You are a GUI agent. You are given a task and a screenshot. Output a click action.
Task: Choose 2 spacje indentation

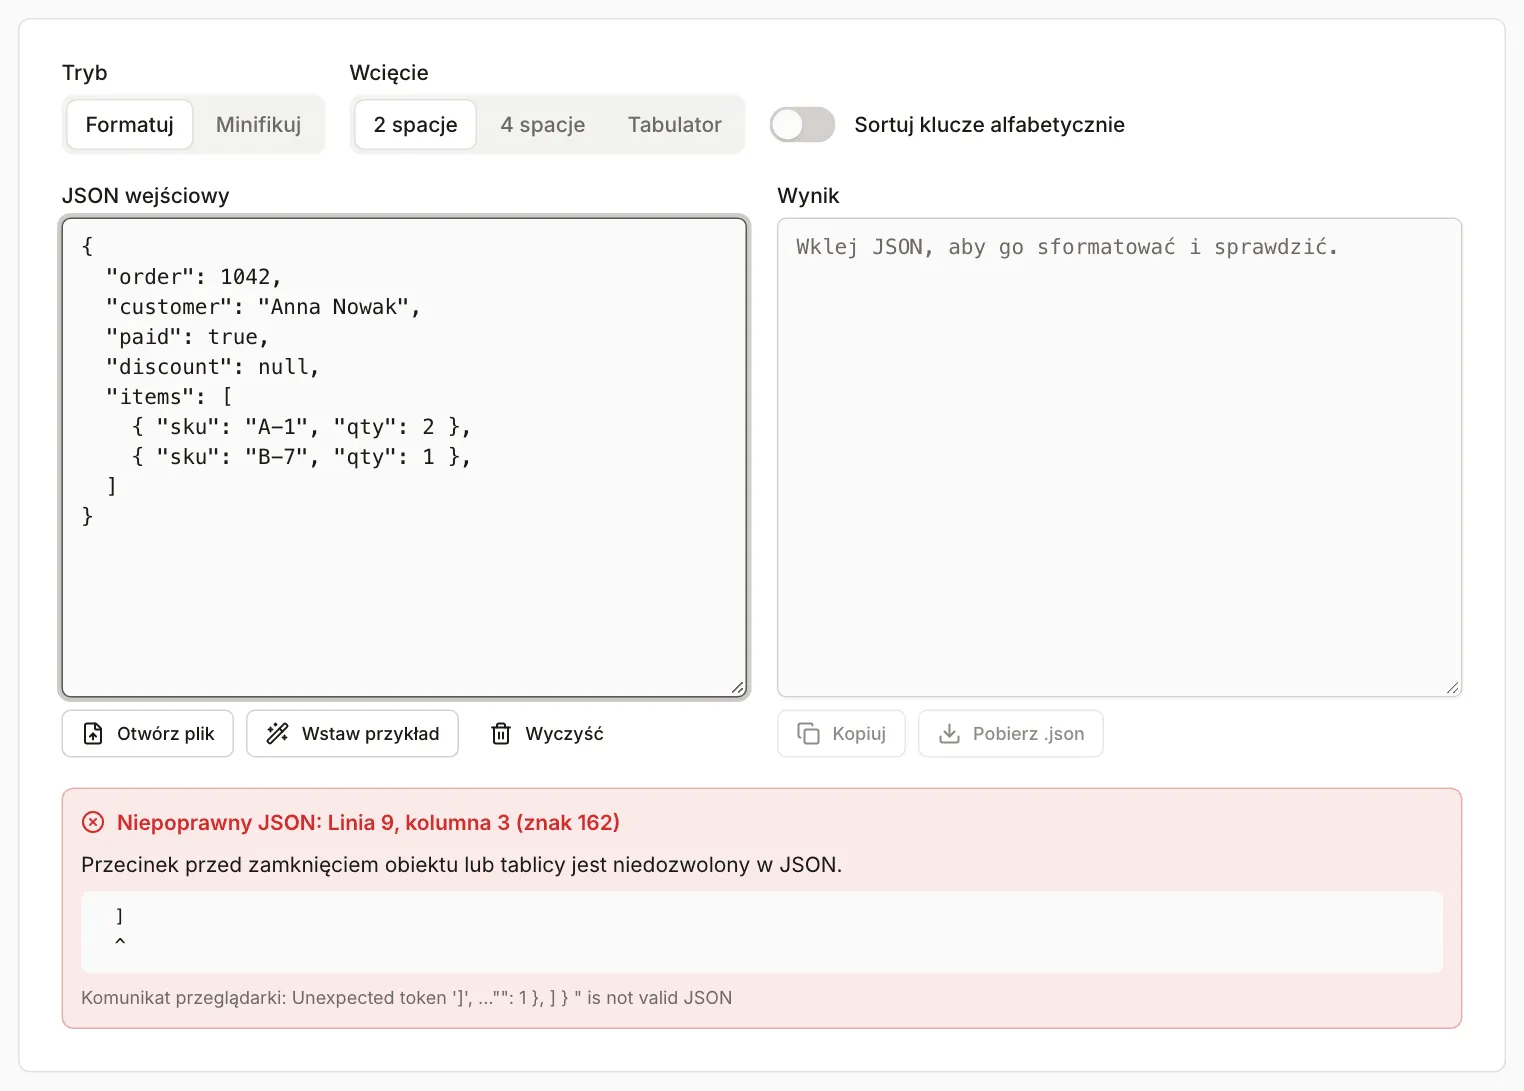tap(416, 125)
